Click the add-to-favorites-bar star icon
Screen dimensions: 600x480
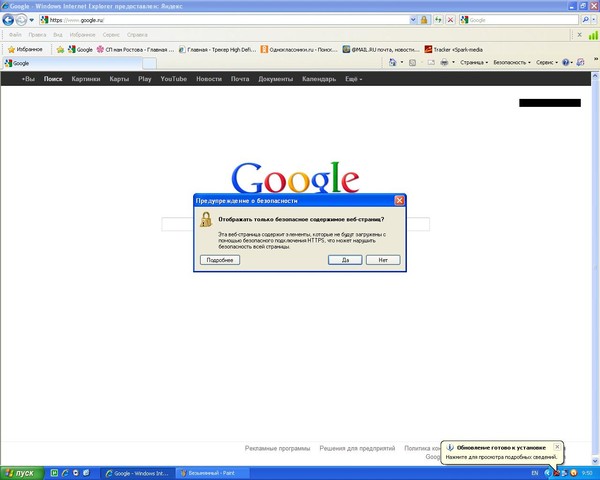(x=60, y=49)
